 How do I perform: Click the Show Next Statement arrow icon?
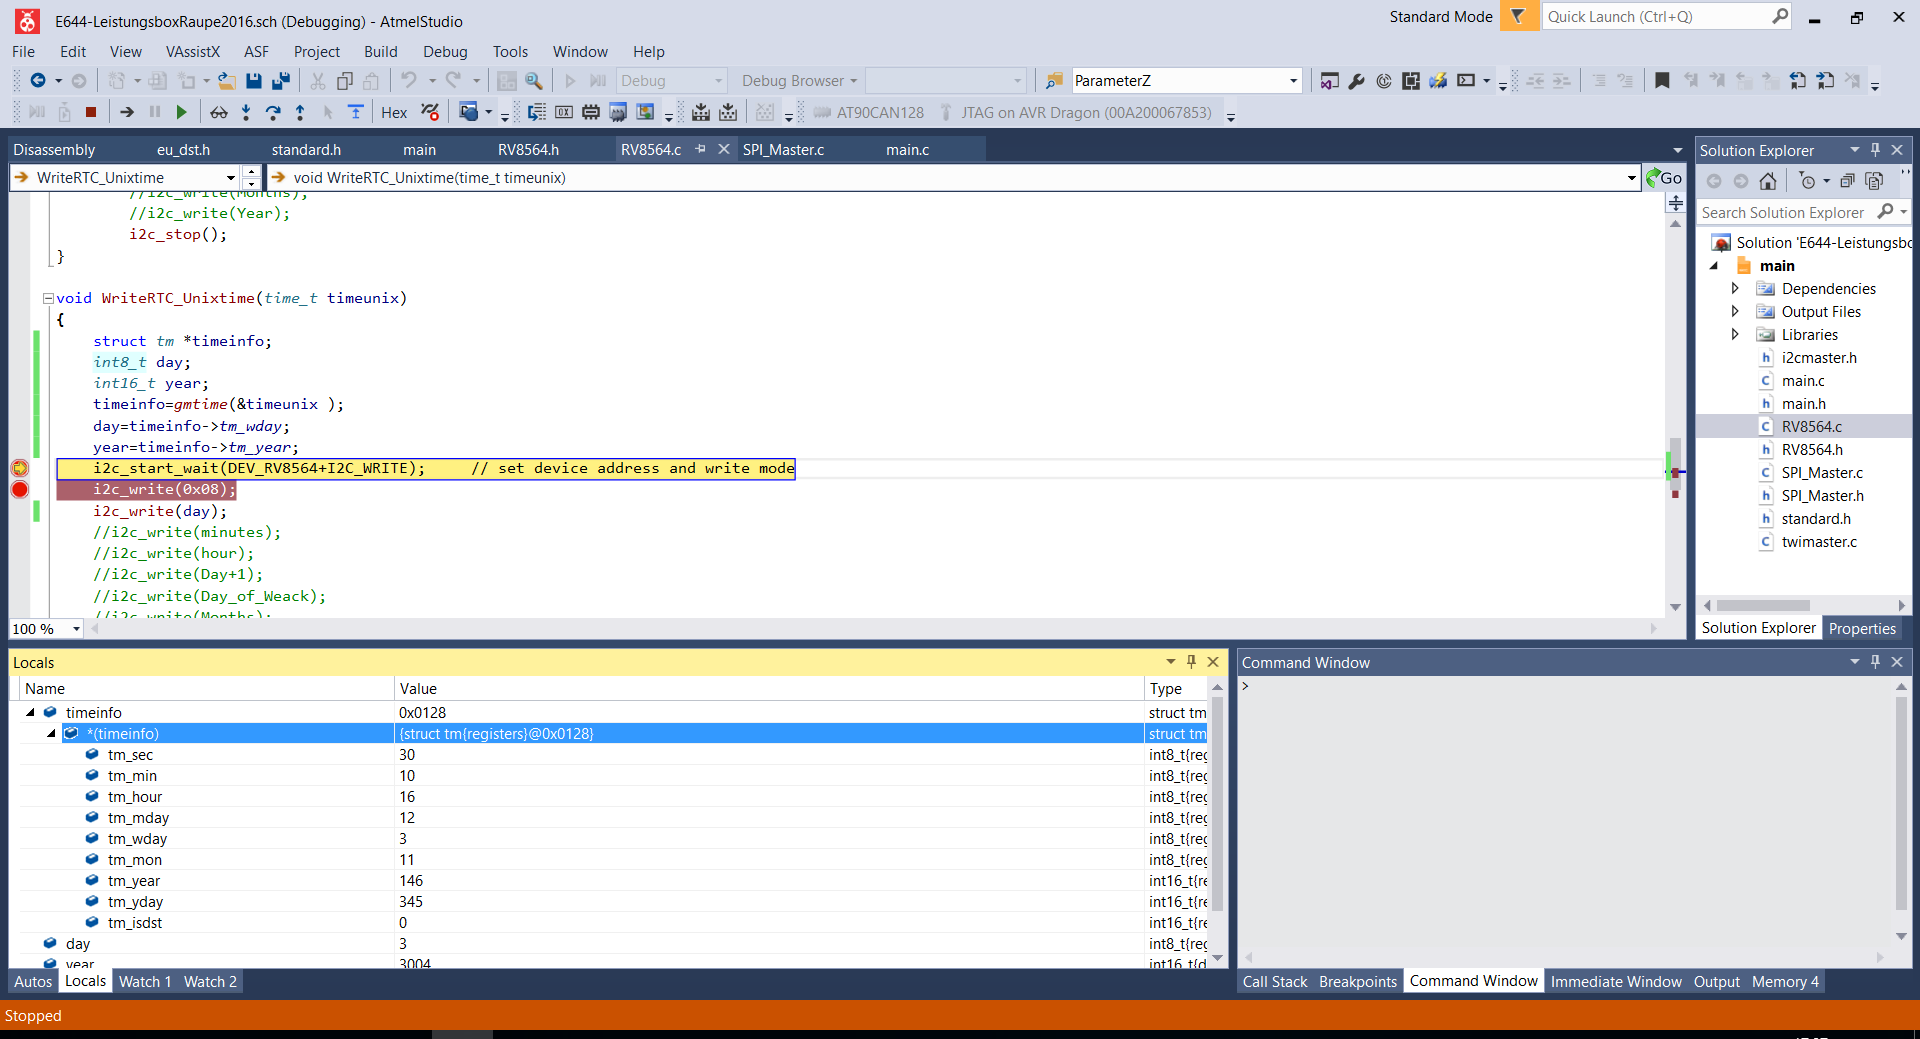click(x=127, y=112)
